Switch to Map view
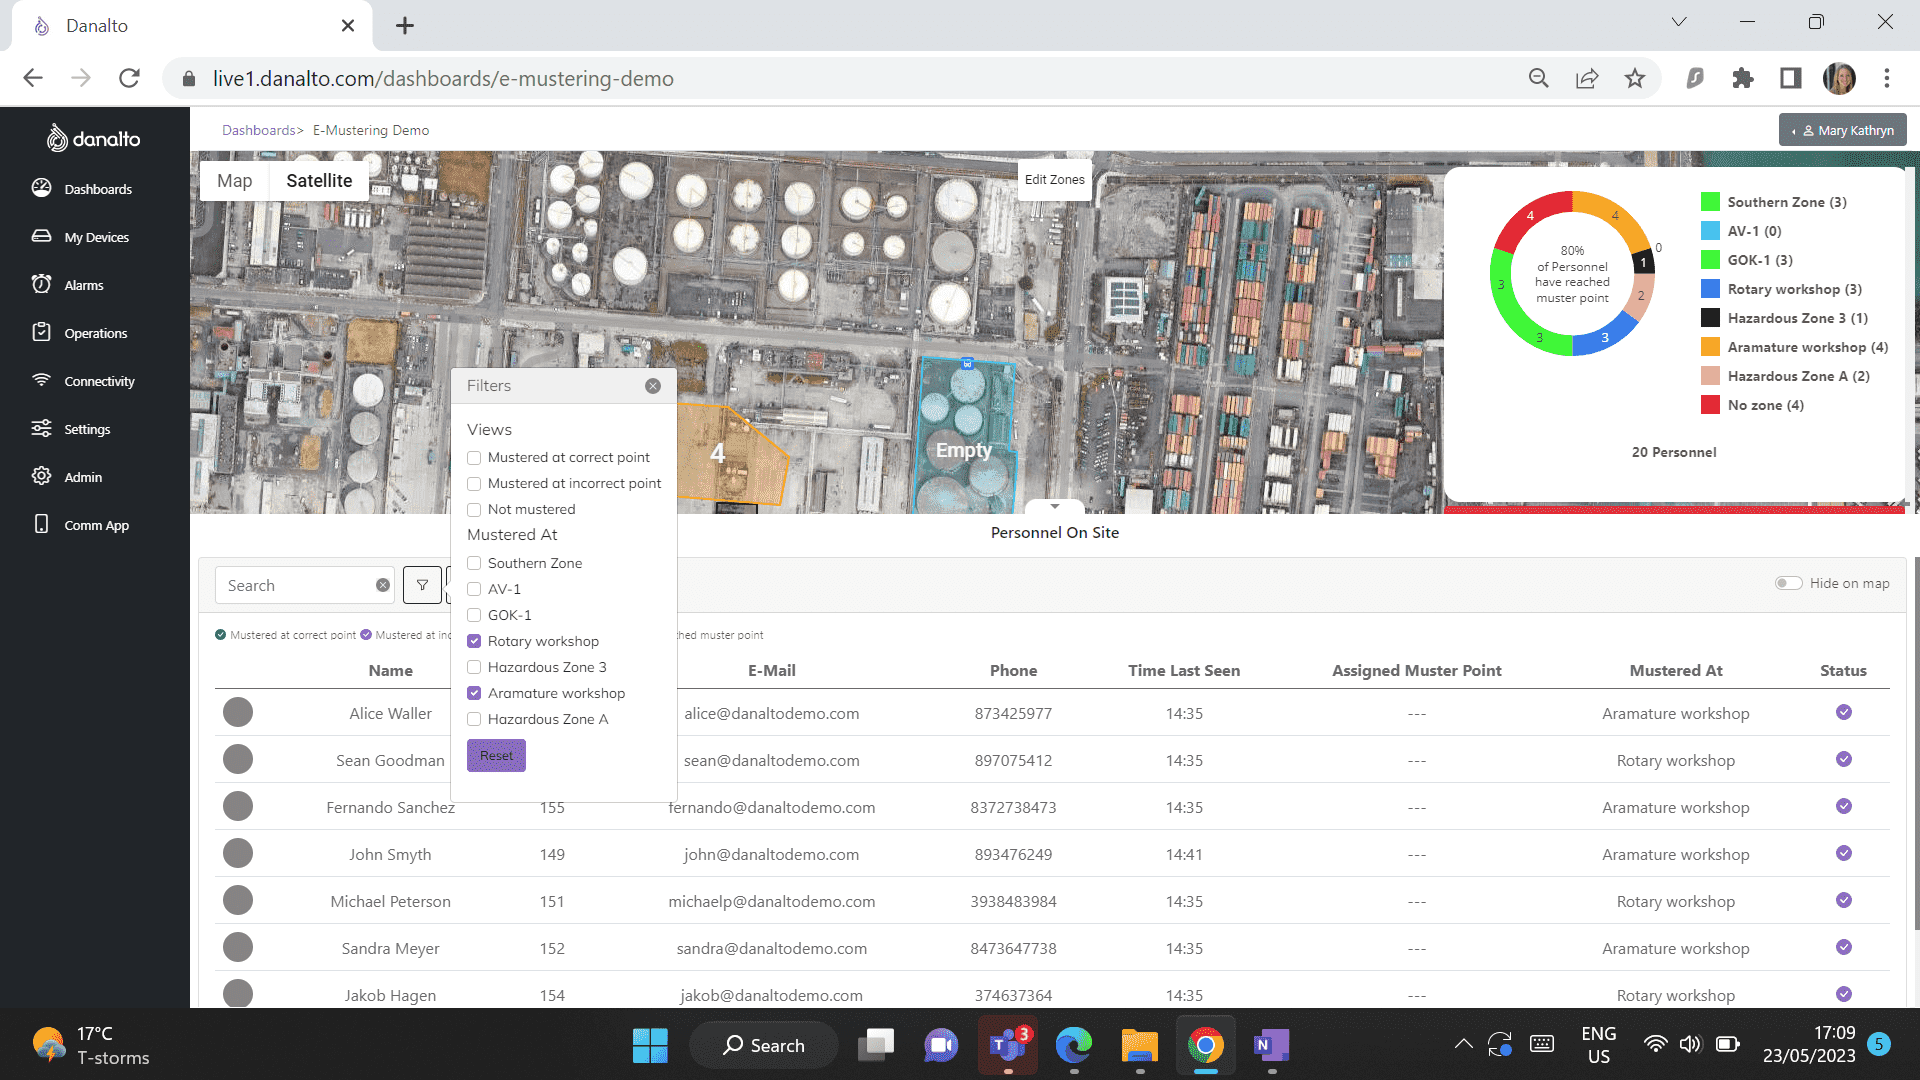 point(234,181)
